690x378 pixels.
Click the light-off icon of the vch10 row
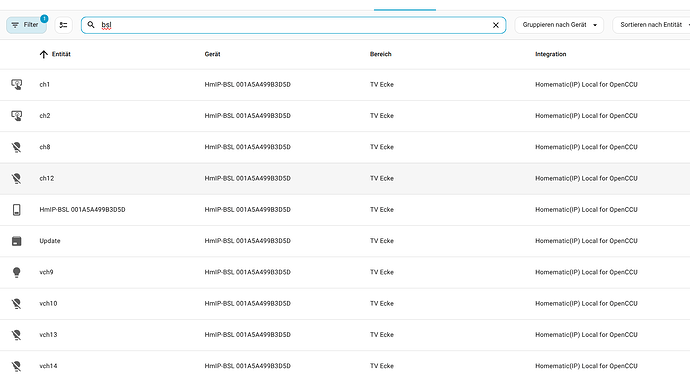point(16,303)
